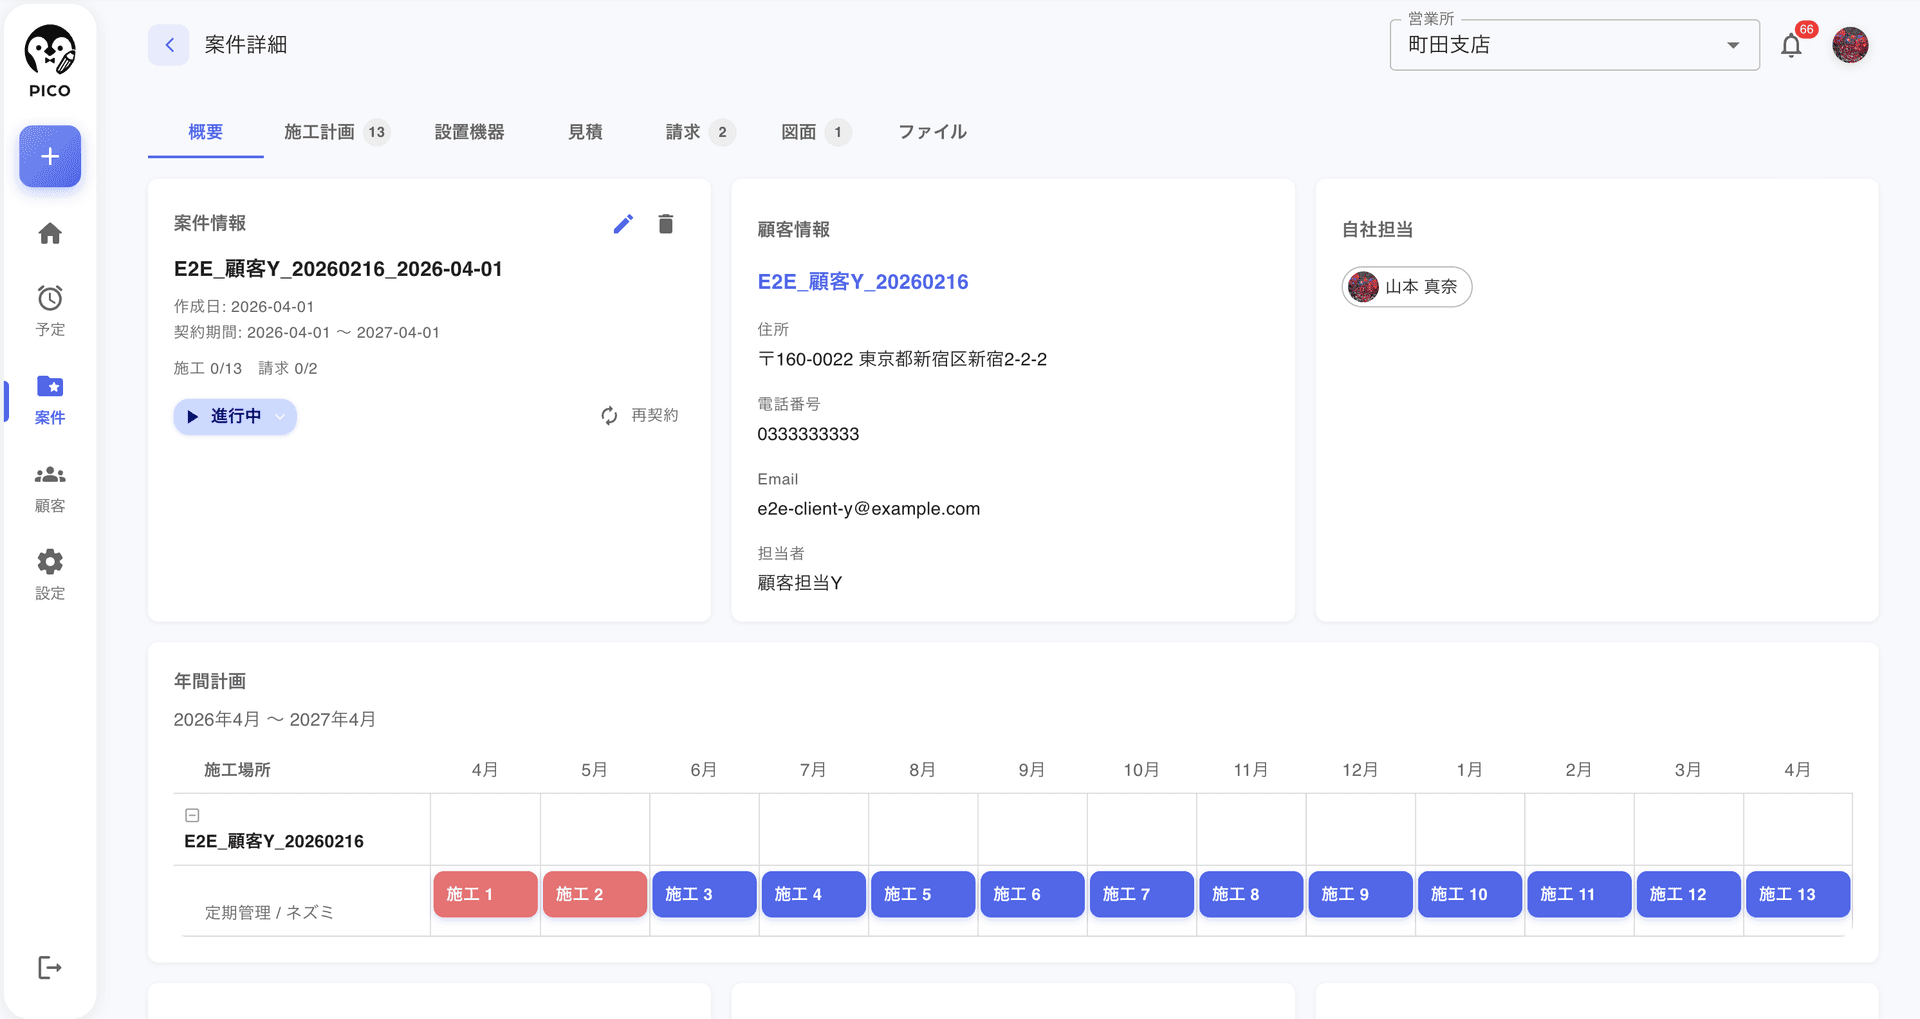
Task: Click the blue plus create button
Action: point(50,156)
